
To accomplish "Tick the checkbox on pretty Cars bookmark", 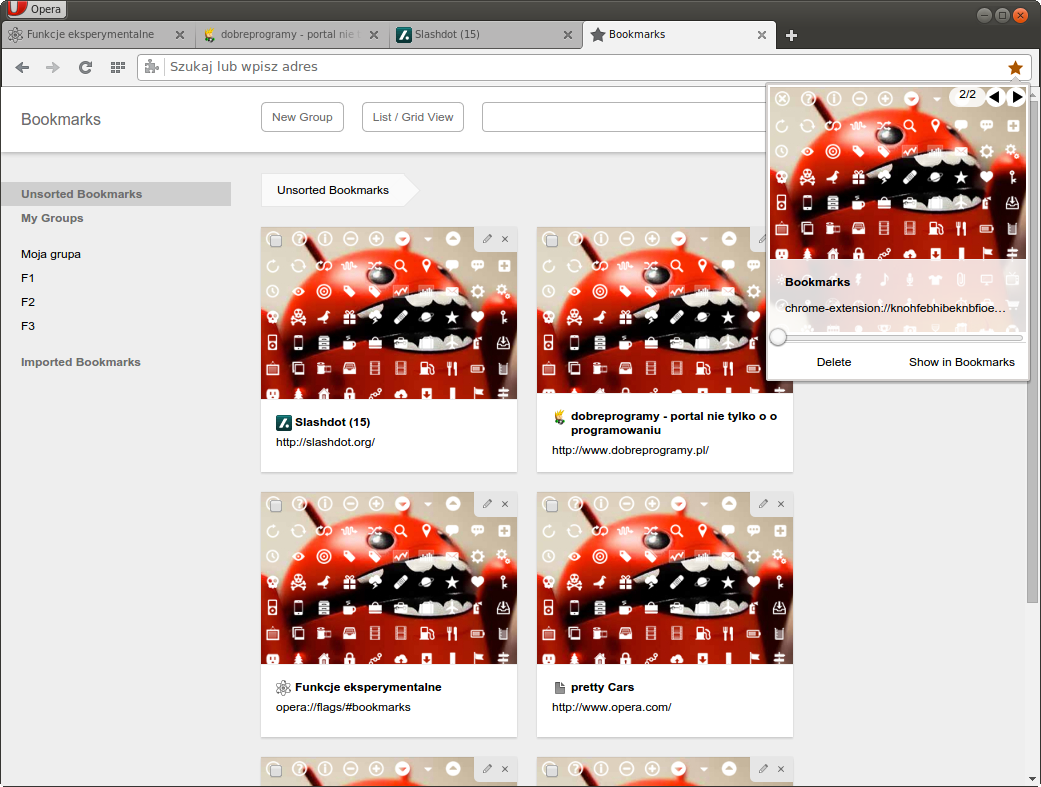I will (x=551, y=505).
